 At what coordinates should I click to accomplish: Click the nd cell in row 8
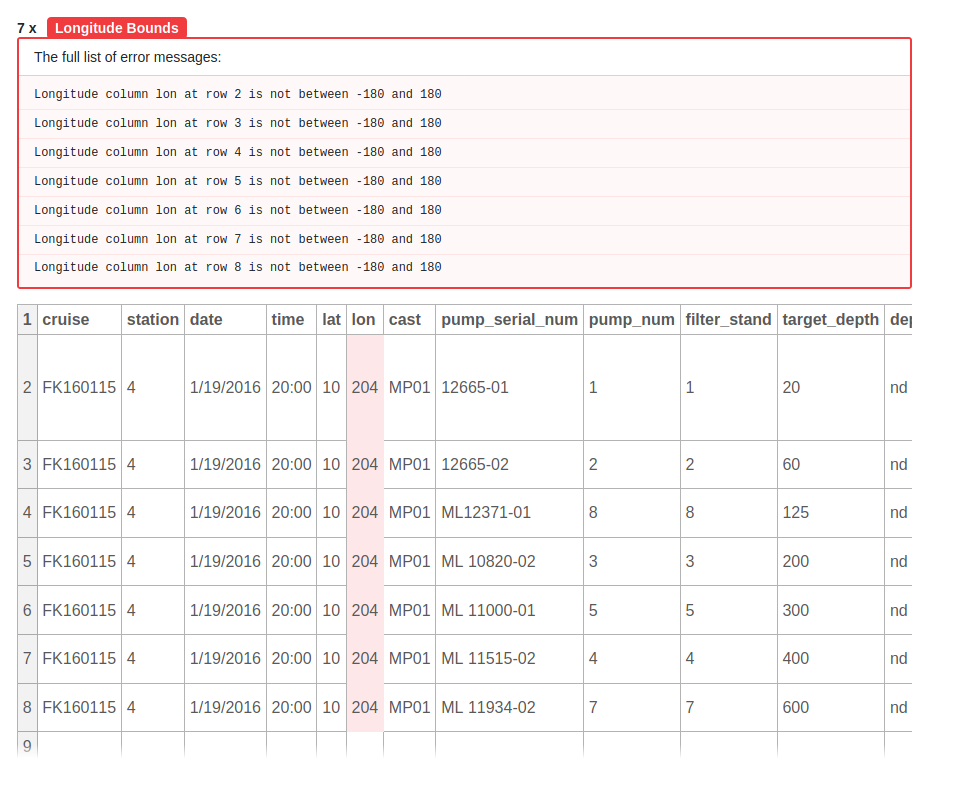tap(898, 707)
